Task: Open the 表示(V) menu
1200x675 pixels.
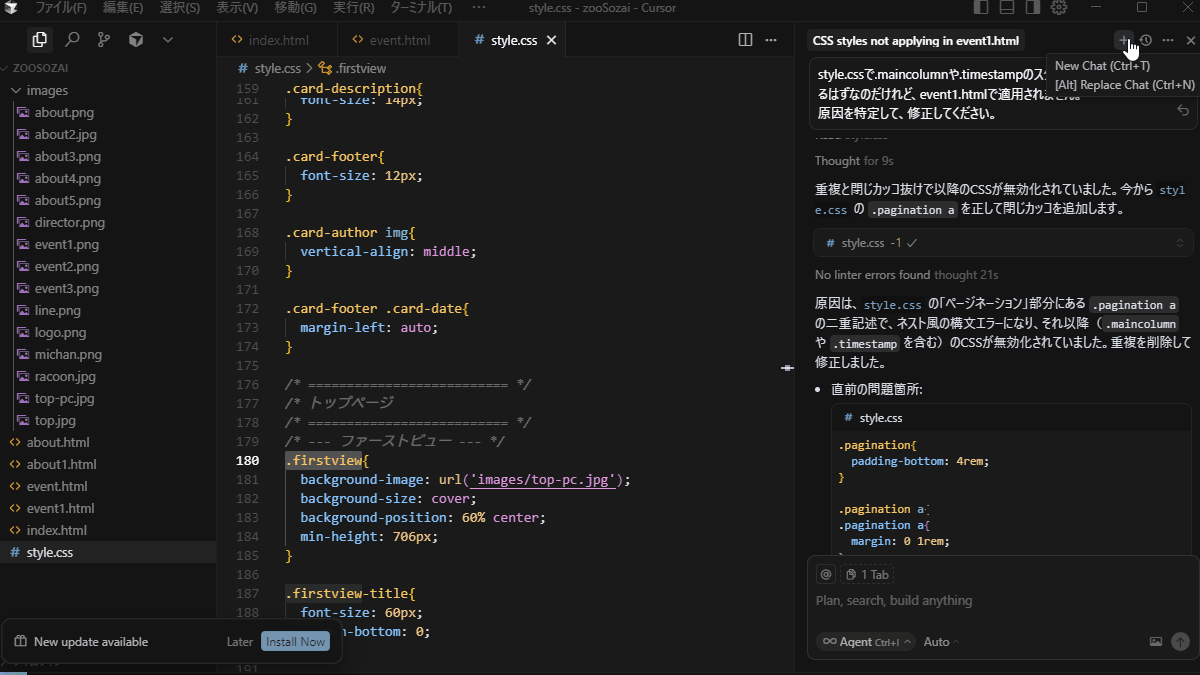Action: point(237,8)
